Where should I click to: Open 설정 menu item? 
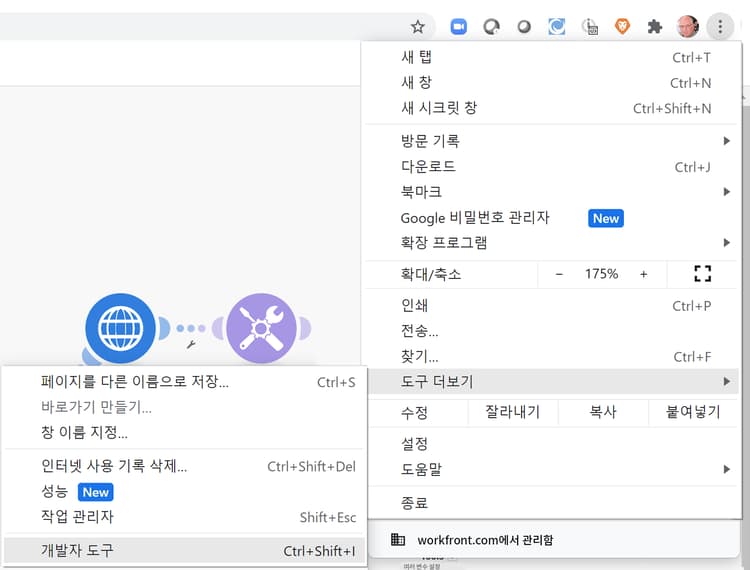[553, 444]
